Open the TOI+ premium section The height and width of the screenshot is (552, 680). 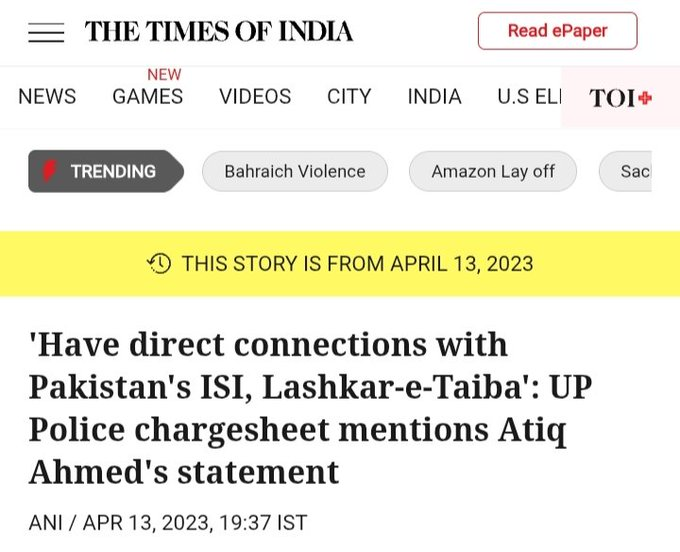[x=620, y=98]
